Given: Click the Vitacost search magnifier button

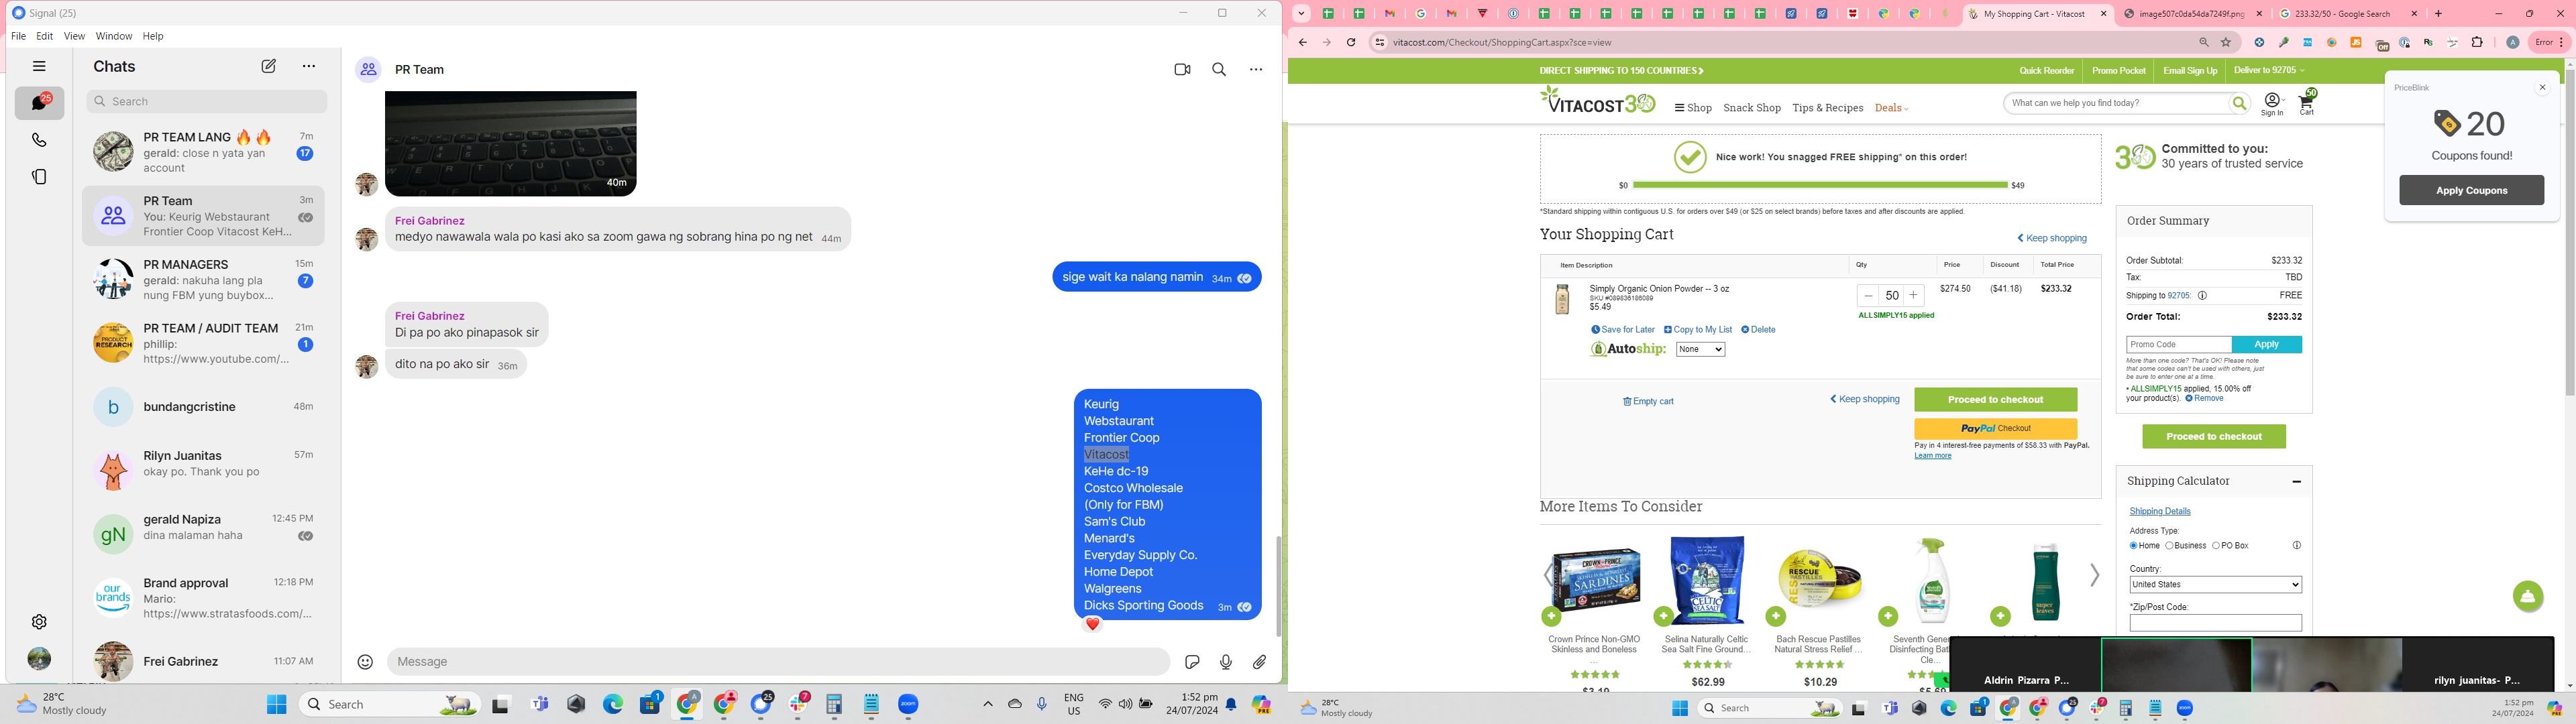Looking at the screenshot, I should coord(2239,103).
